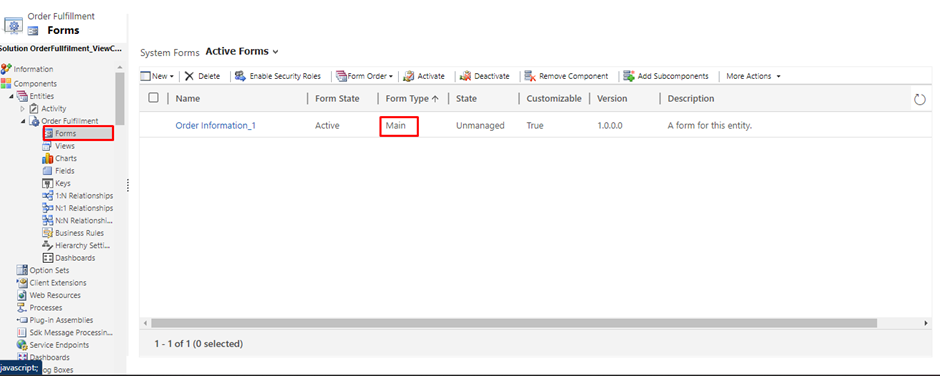Click the Service Endpoints icon
Image resolution: width=940 pixels, height=376 pixels.
pos(22,345)
